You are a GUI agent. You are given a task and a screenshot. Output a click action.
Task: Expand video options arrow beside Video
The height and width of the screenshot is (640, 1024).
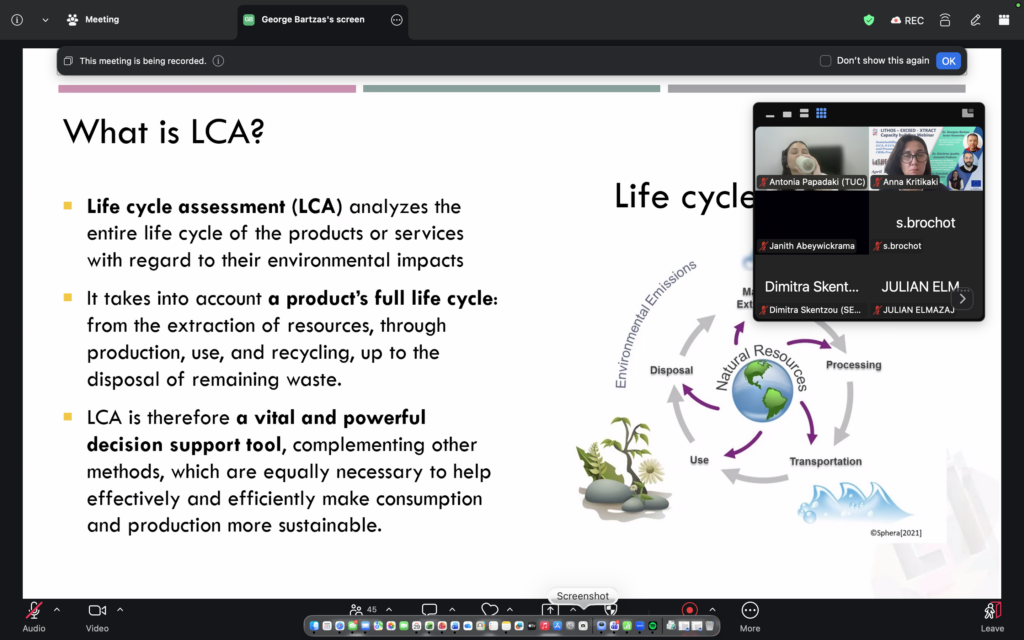click(x=120, y=610)
